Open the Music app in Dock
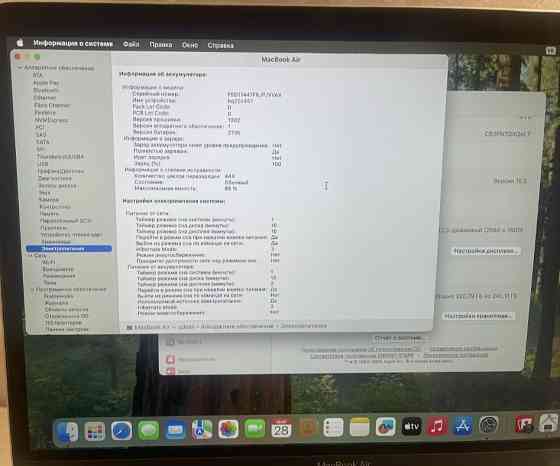 (x=437, y=426)
